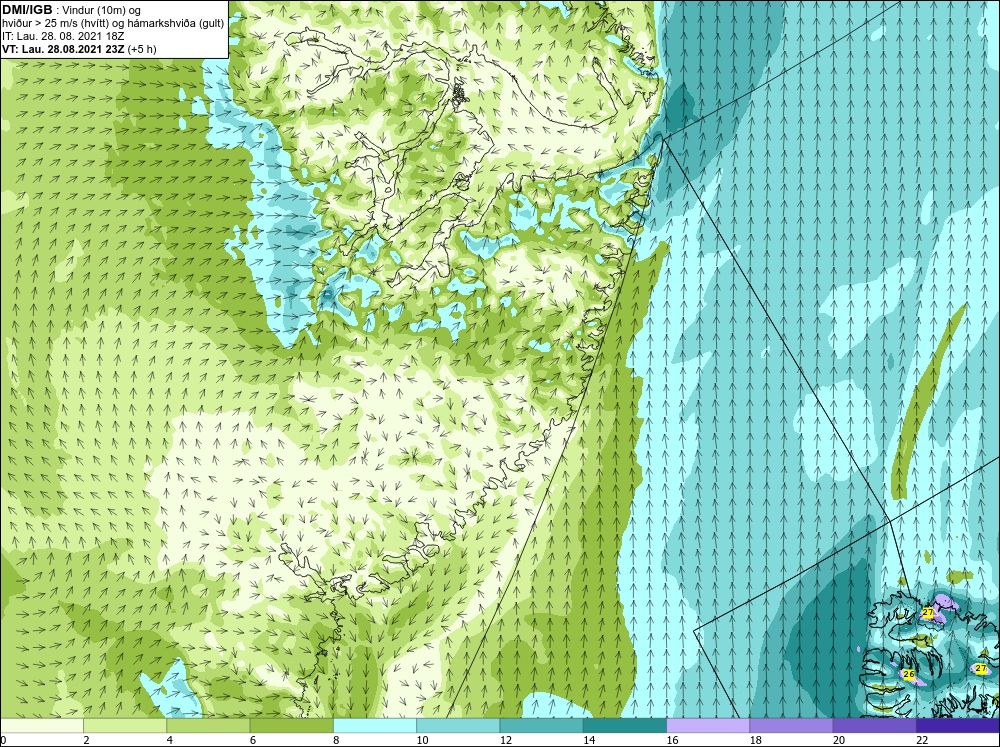This screenshot has width=1000, height=747.
Task: Select the "IT: Lau. 28. 08. 2021 18Z" line
Action: 63,36
